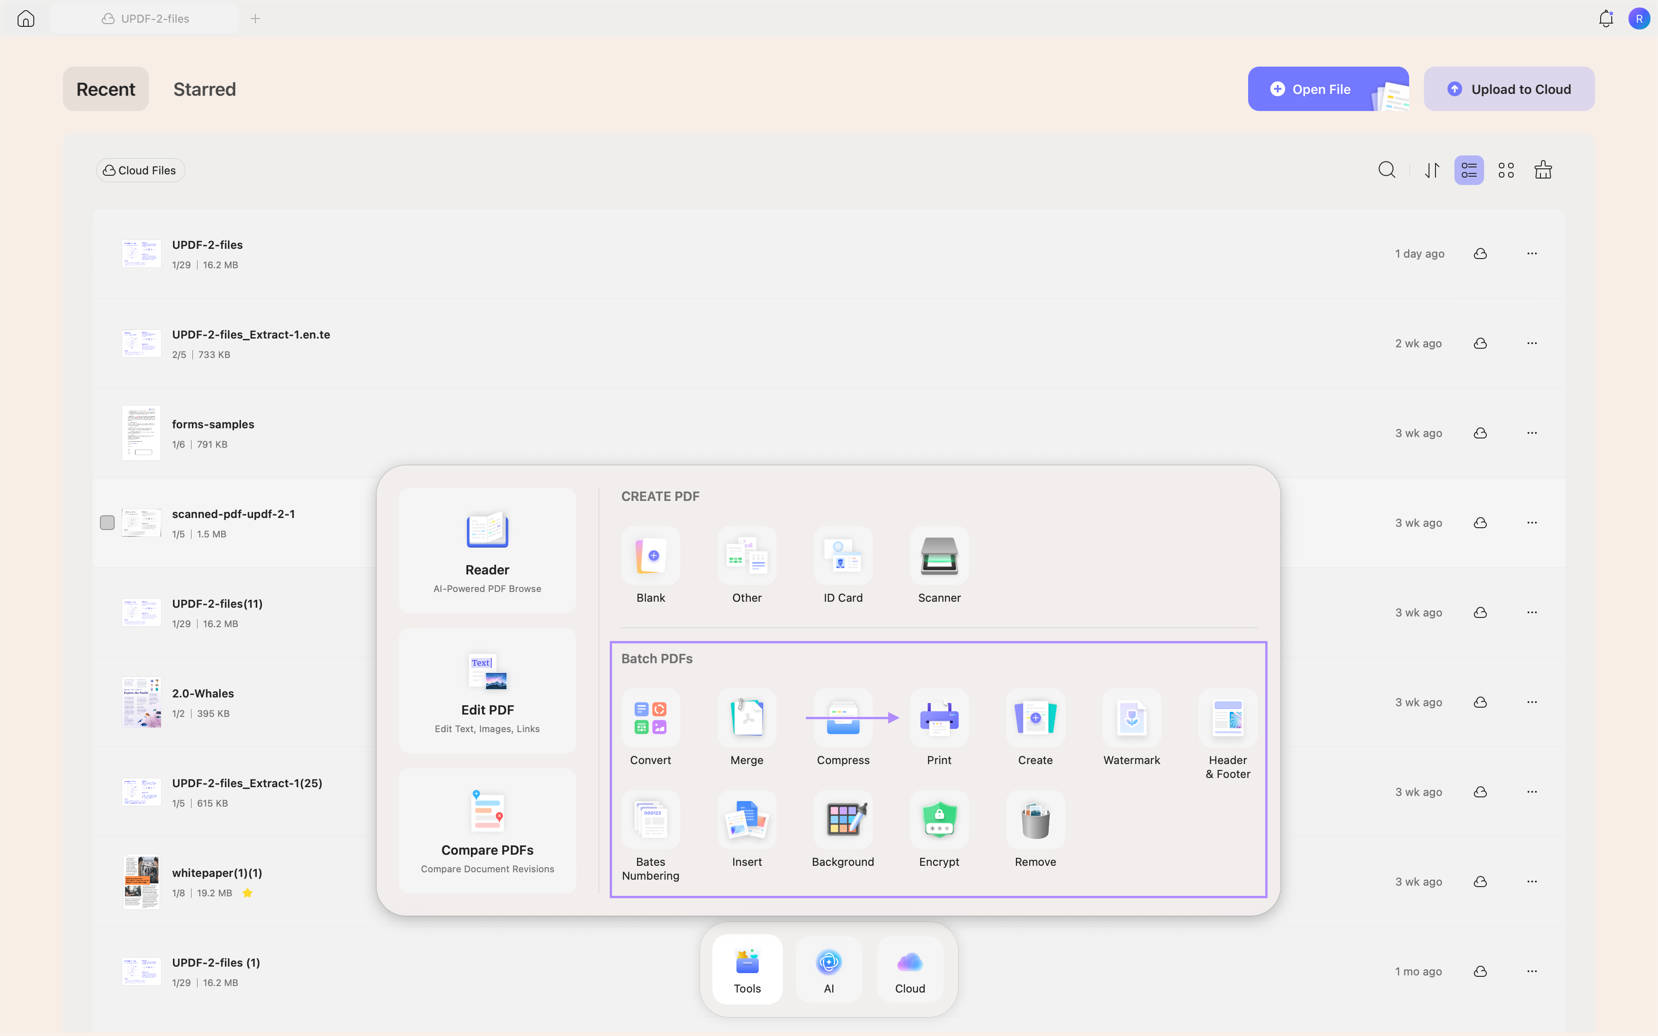Switch to grid view
The image size is (1658, 1036).
[x=1506, y=170]
